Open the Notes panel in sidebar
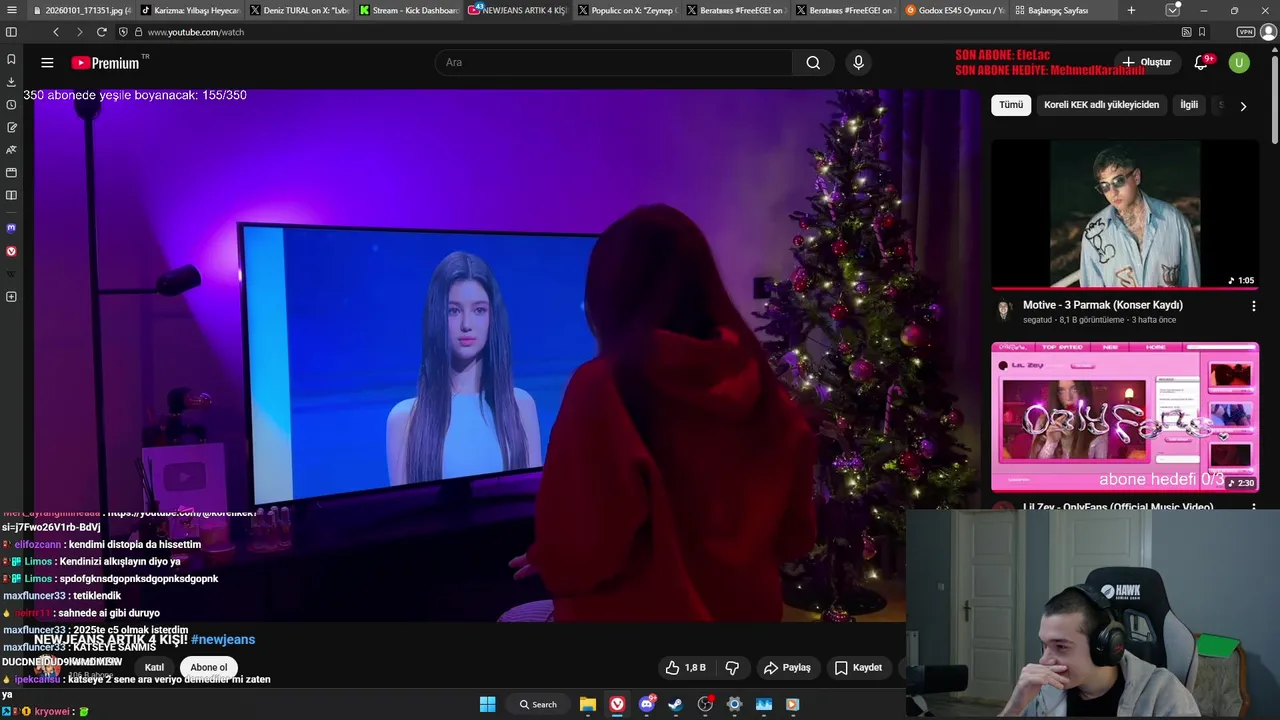 [x=11, y=127]
